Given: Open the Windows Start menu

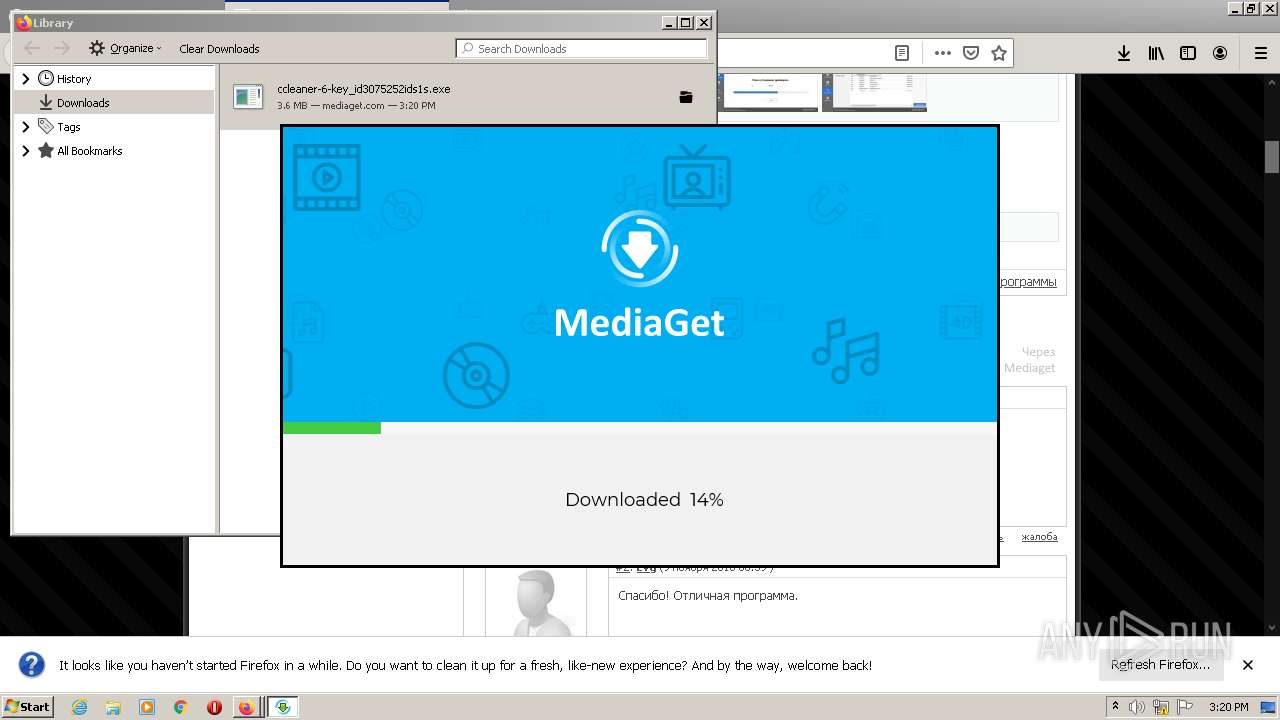Looking at the screenshot, I should 28,707.
